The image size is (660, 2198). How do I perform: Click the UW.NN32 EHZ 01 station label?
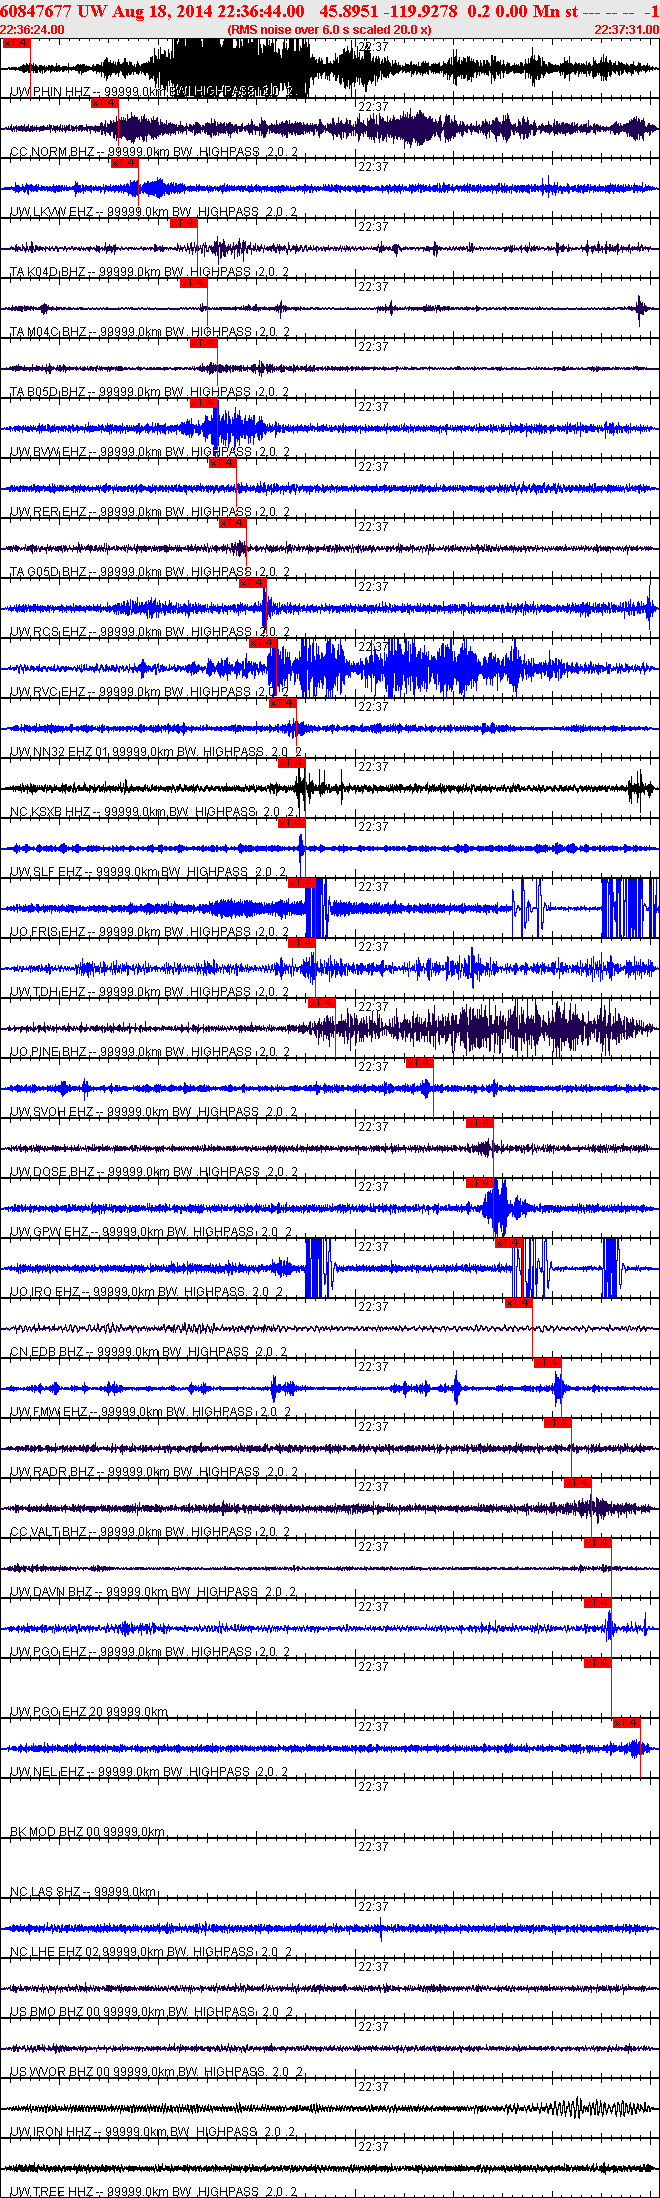(x=155, y=752)
